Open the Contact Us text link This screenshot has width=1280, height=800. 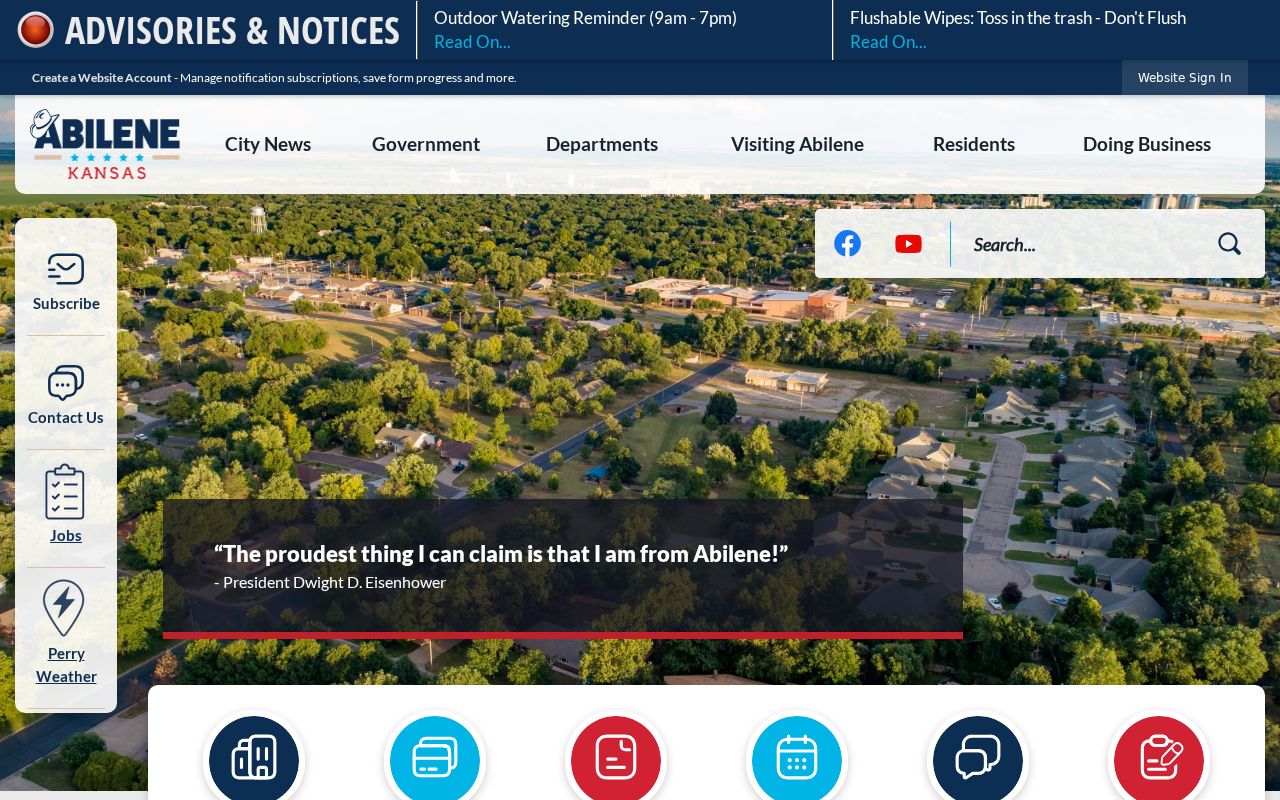[66, 417]
